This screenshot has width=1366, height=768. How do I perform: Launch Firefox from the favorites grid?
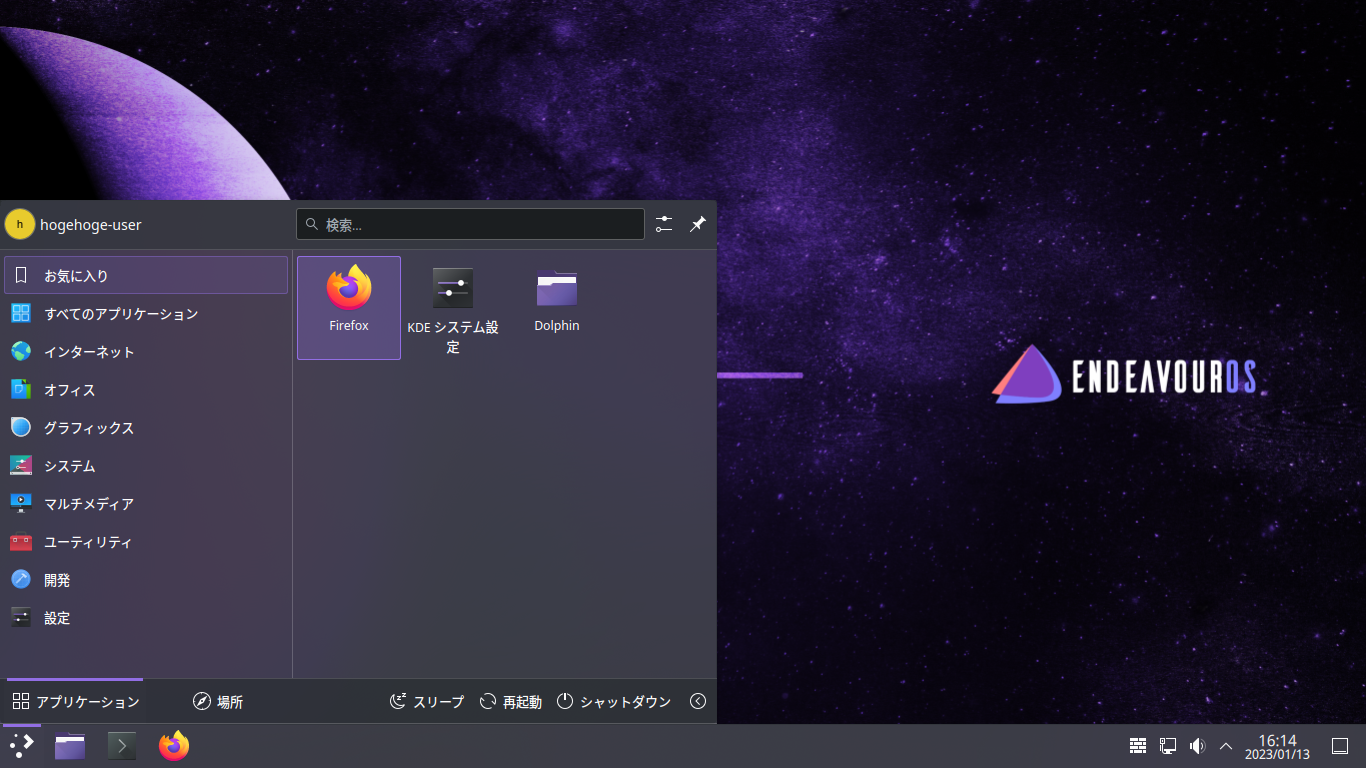(349, 308)
